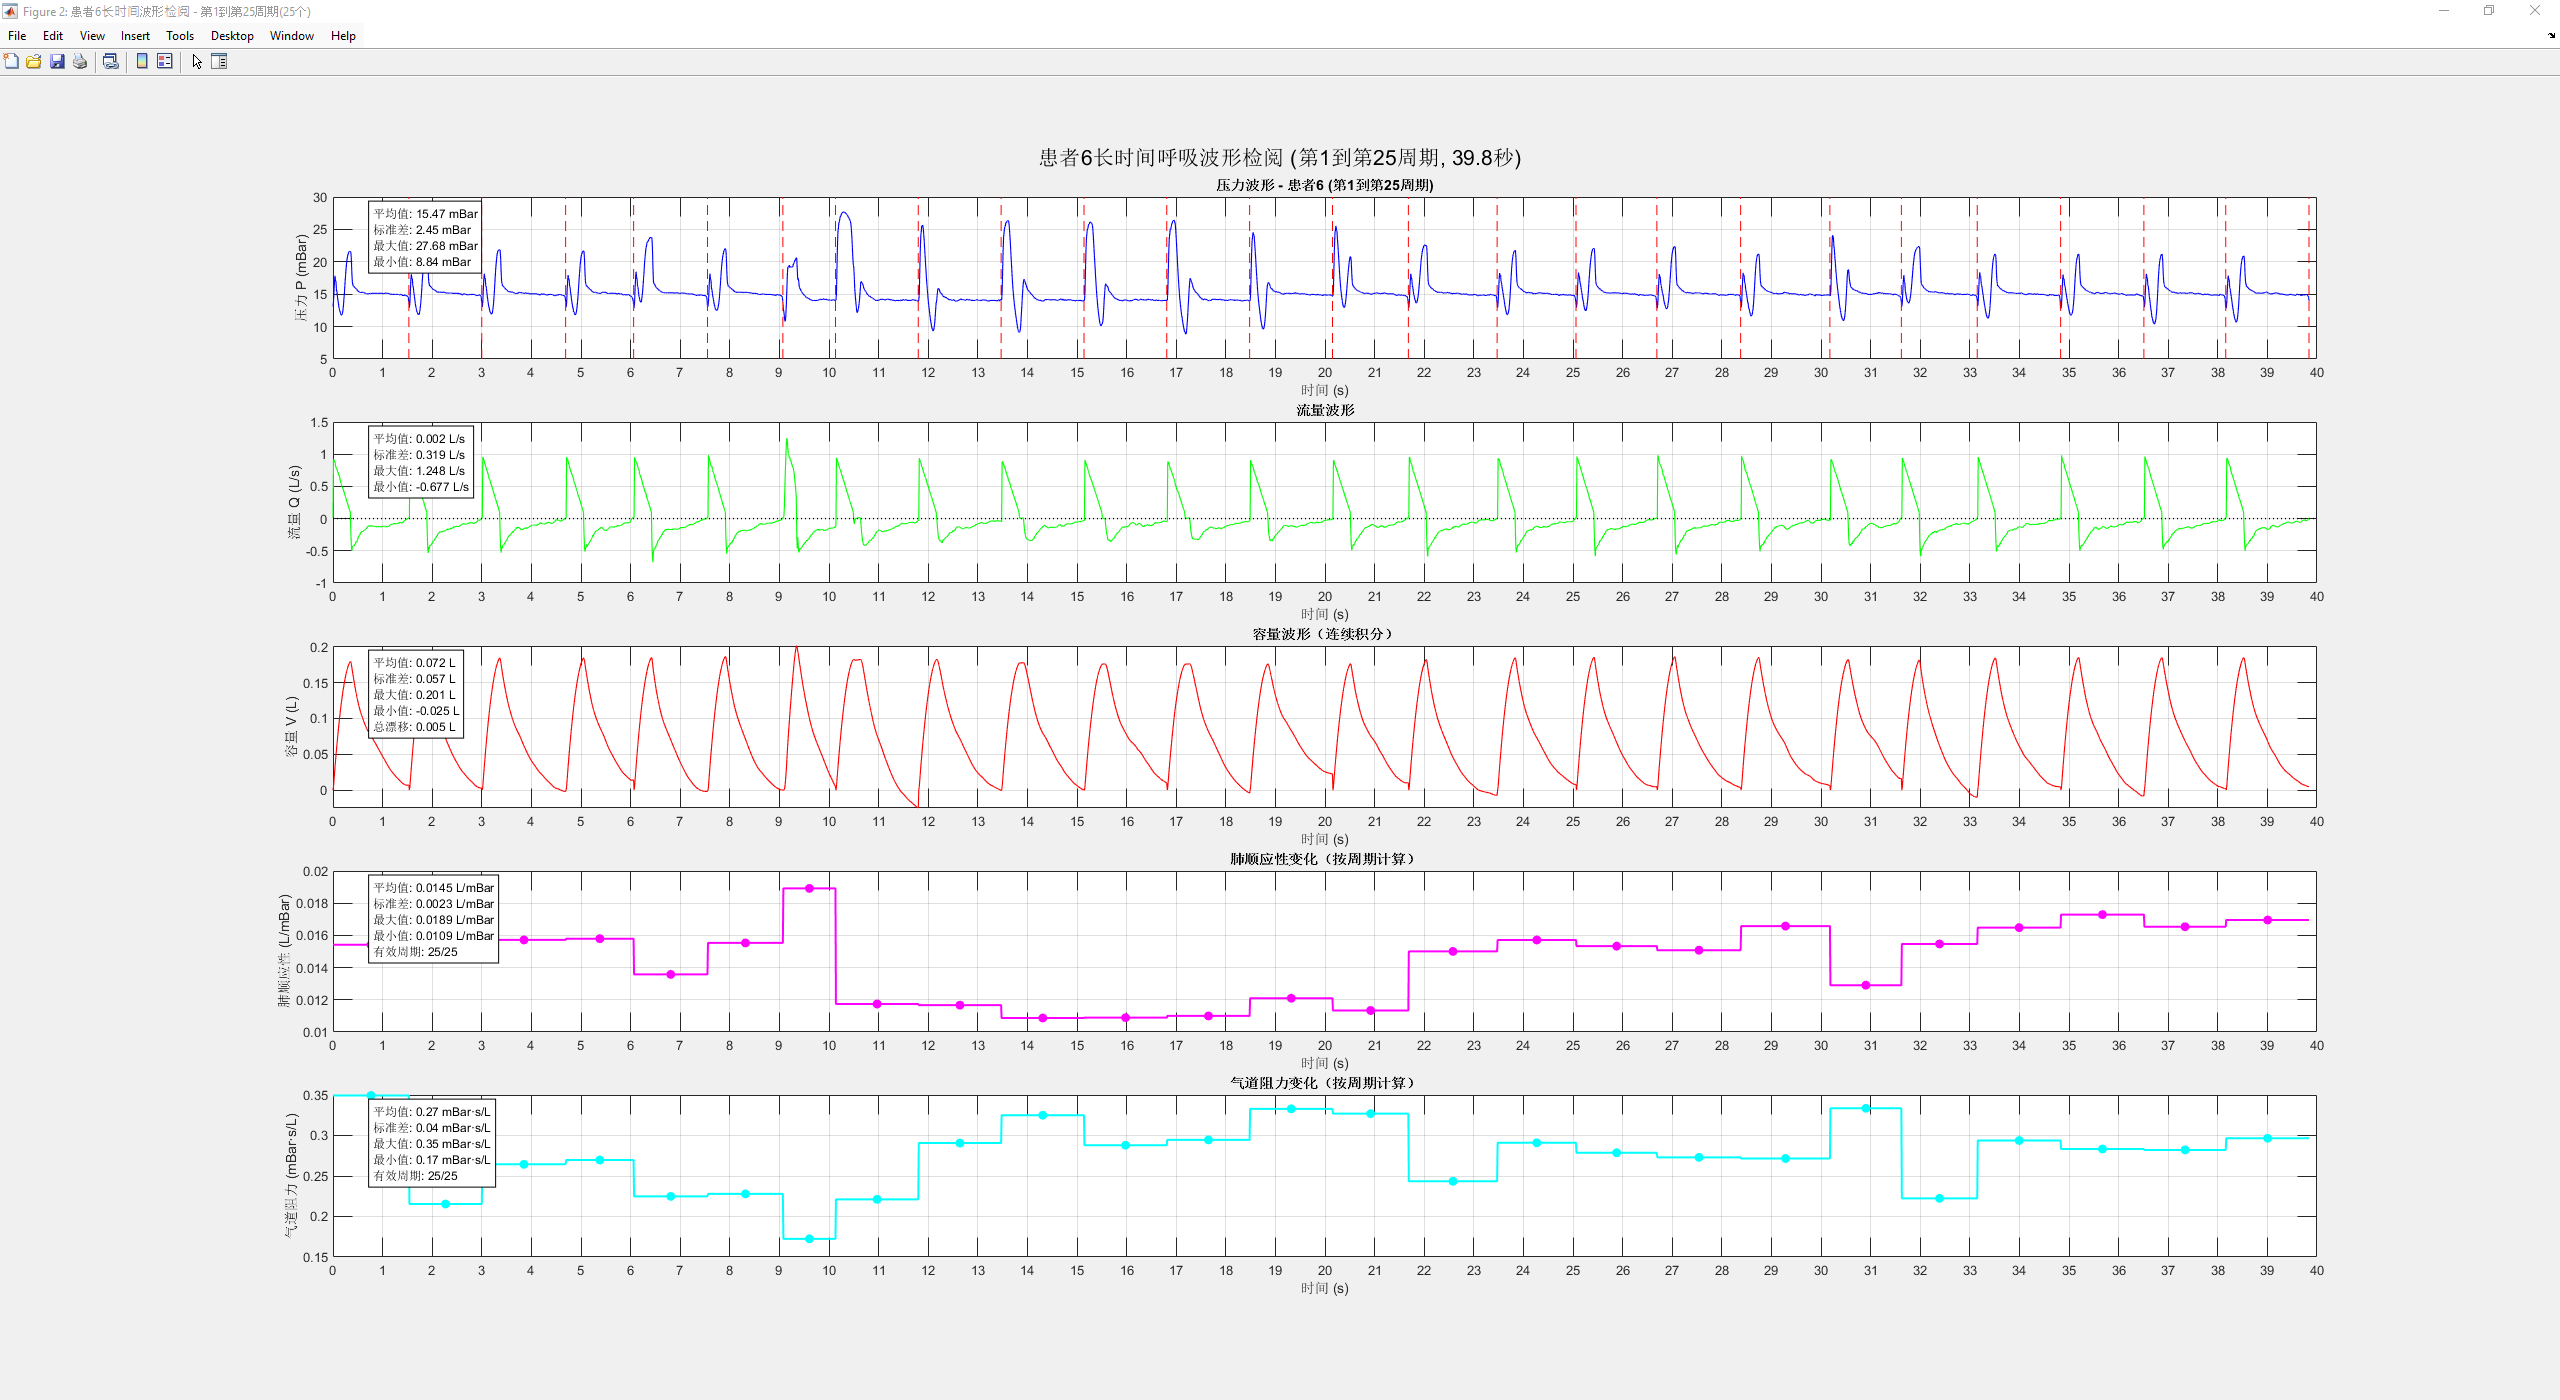Click the 时间 (s) label under the resistance plot
This screenshot has width=2560, height=1400.
pos(1324,1288)
